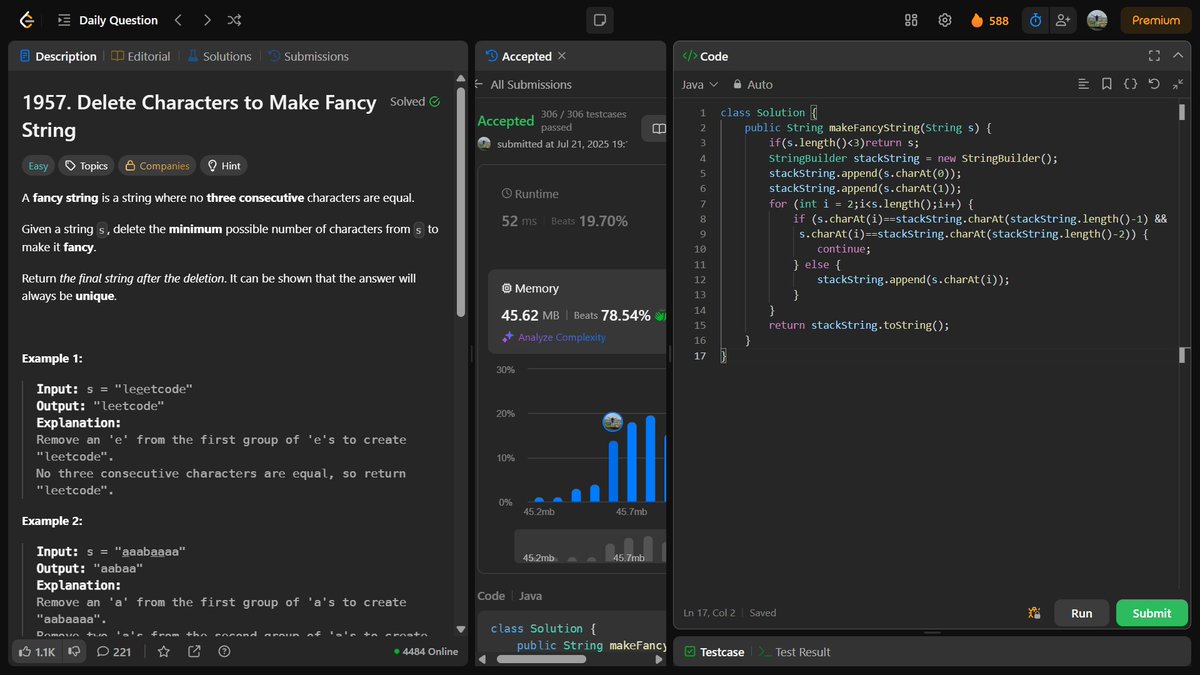Open the 221 comments

coord(114,651)
